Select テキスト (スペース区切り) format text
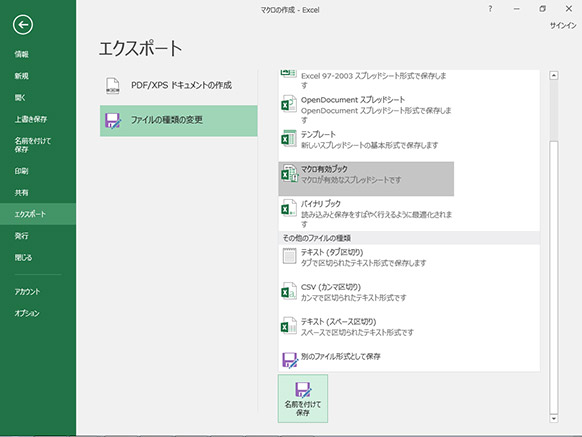 pyautogui.click(x=339, y=322)
